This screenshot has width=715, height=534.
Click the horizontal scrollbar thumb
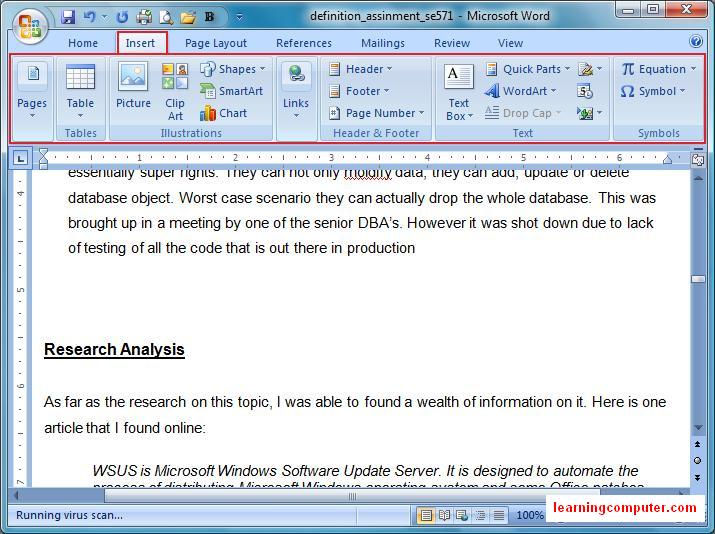pyautogui.click(x=352, y=496)
